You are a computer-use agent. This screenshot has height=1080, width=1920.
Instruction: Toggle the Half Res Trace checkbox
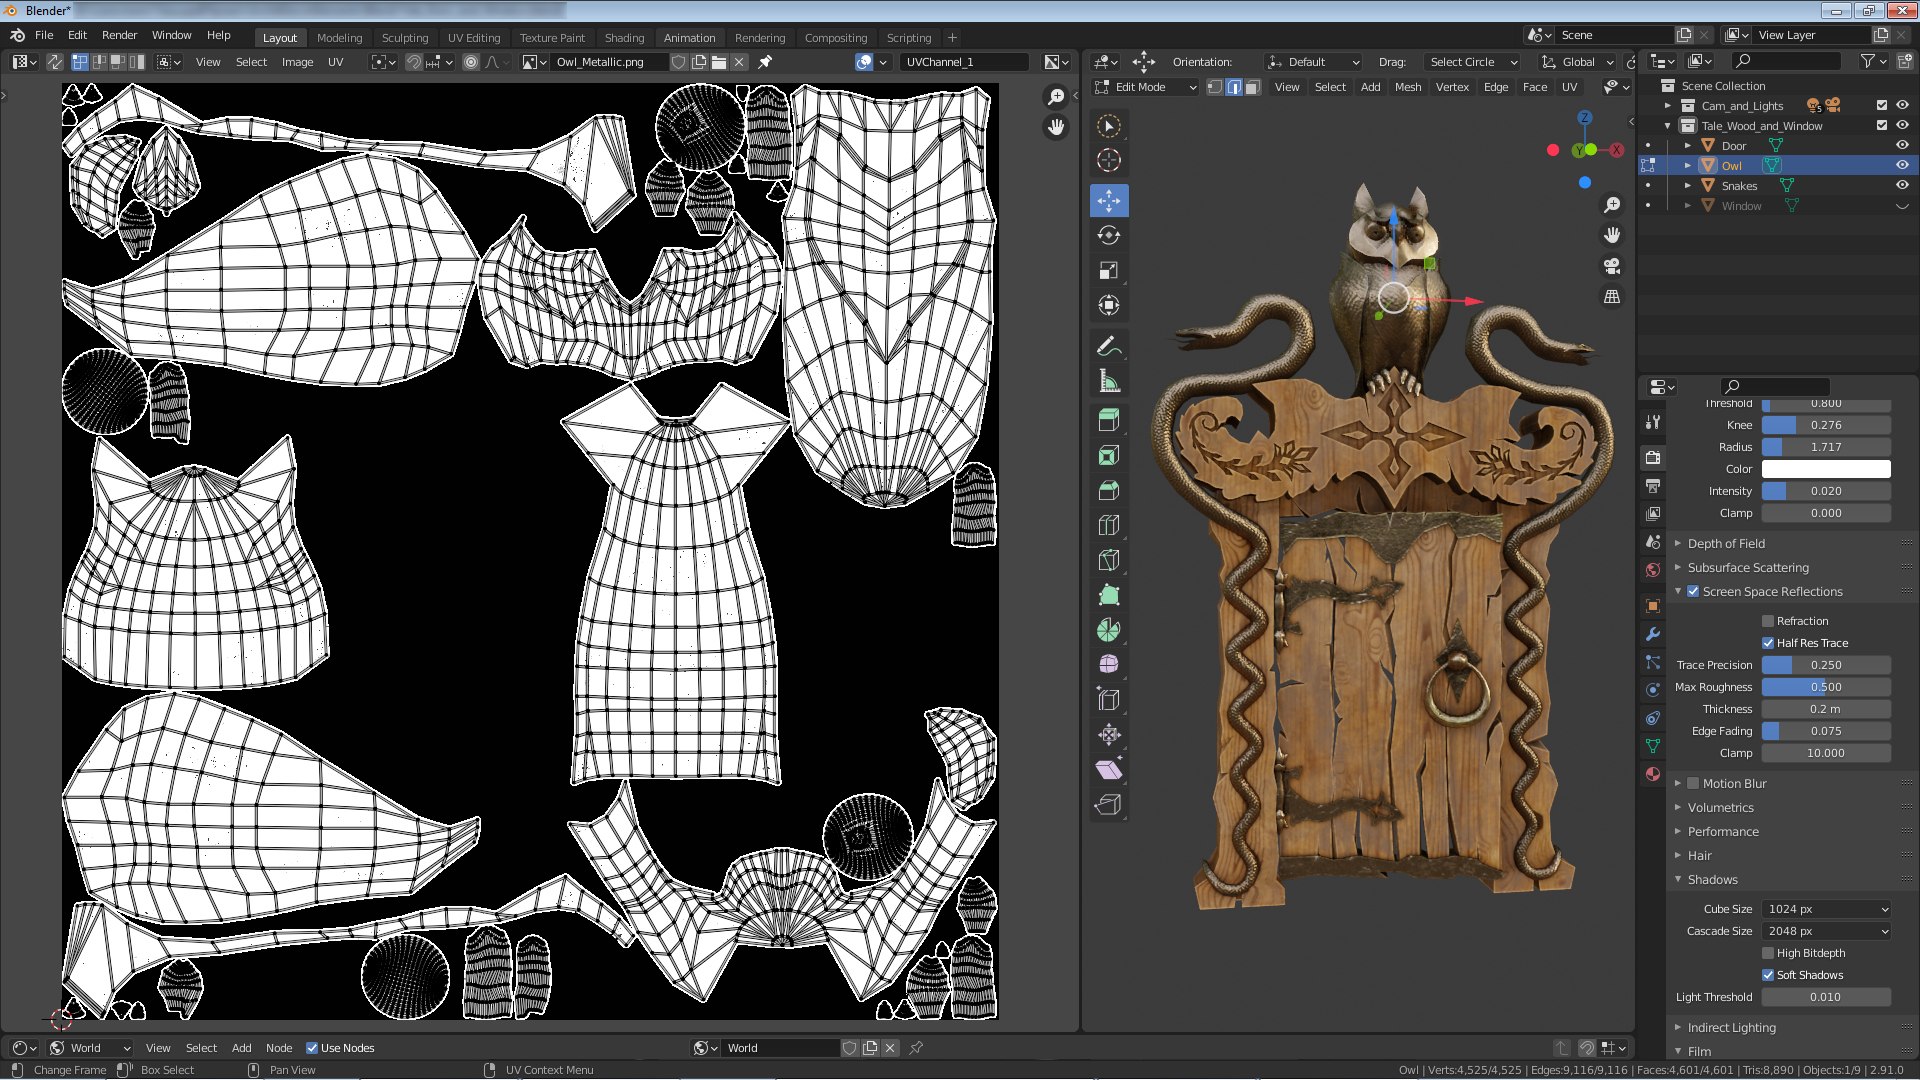[x=1768, y=643]
